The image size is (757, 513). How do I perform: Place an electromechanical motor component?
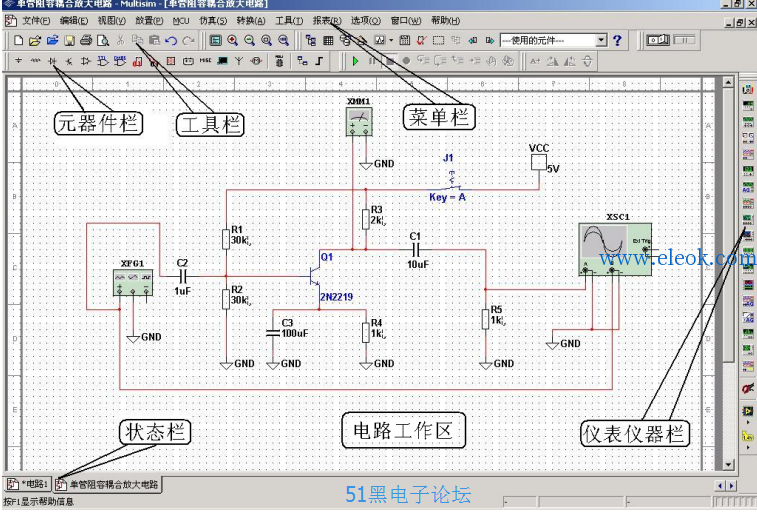point(256,61)
